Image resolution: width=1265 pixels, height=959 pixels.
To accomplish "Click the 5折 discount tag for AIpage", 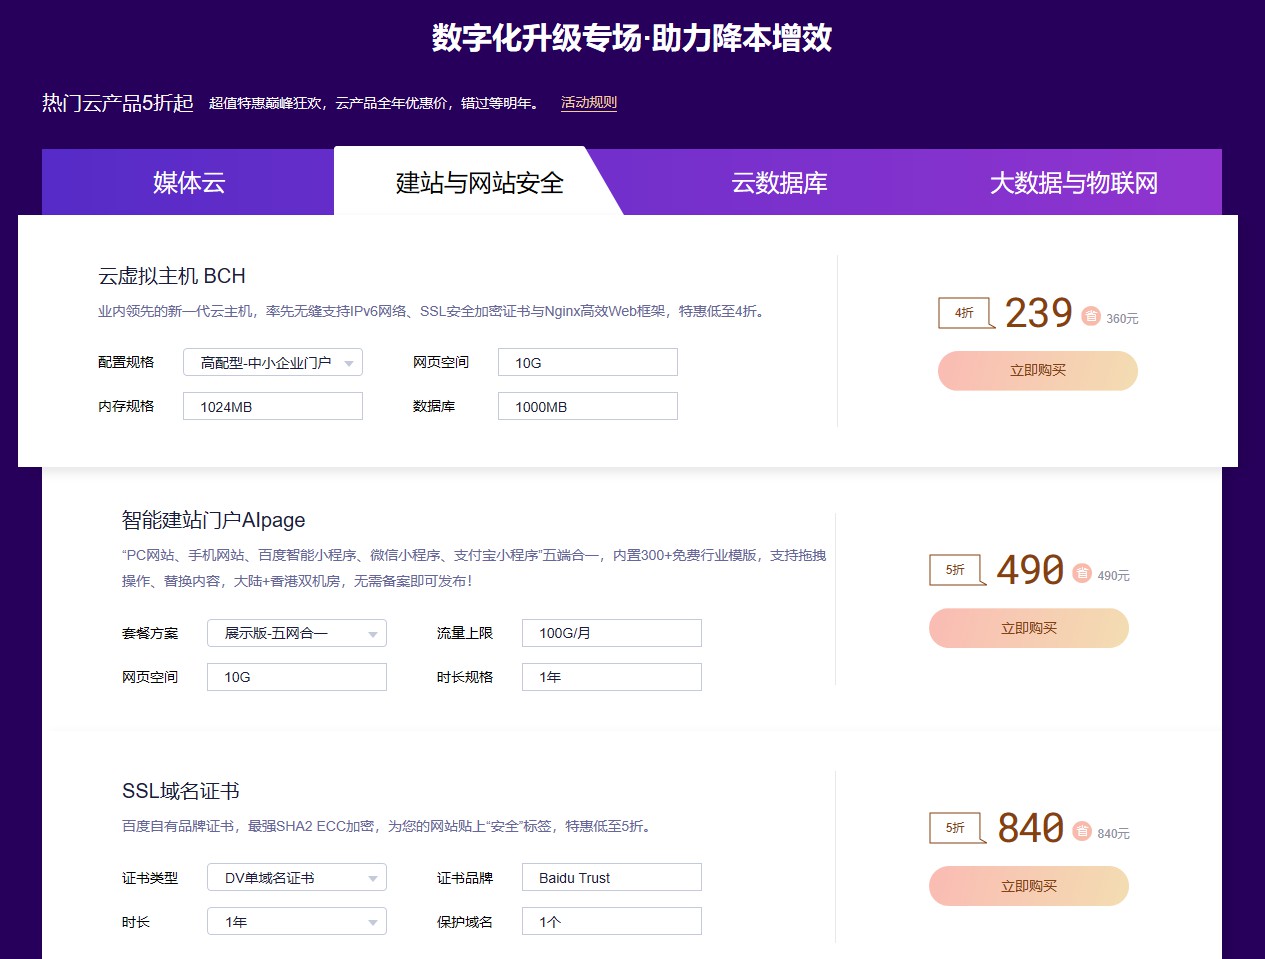I will click(956, 570).
